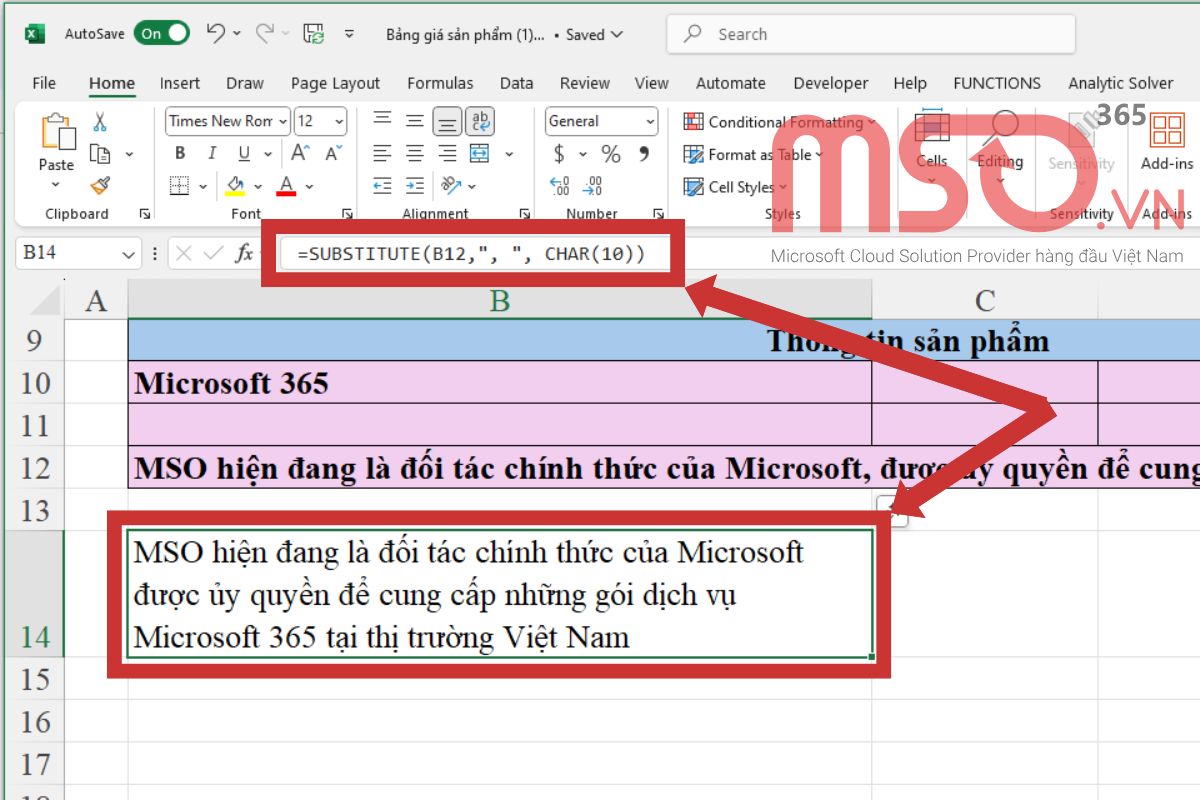Open the Developer ribbon tab
The height and width of the screenshot is (800, 1200).
click(x=830, y=83)
